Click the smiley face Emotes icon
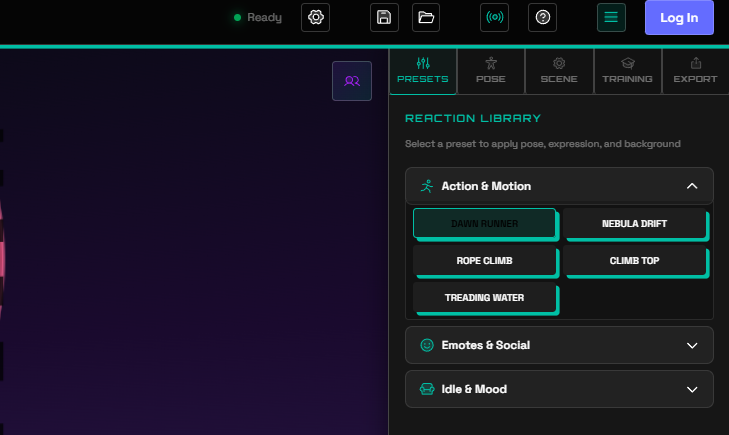The height and width of the screenshot is (435, 729). coord(427,345)
